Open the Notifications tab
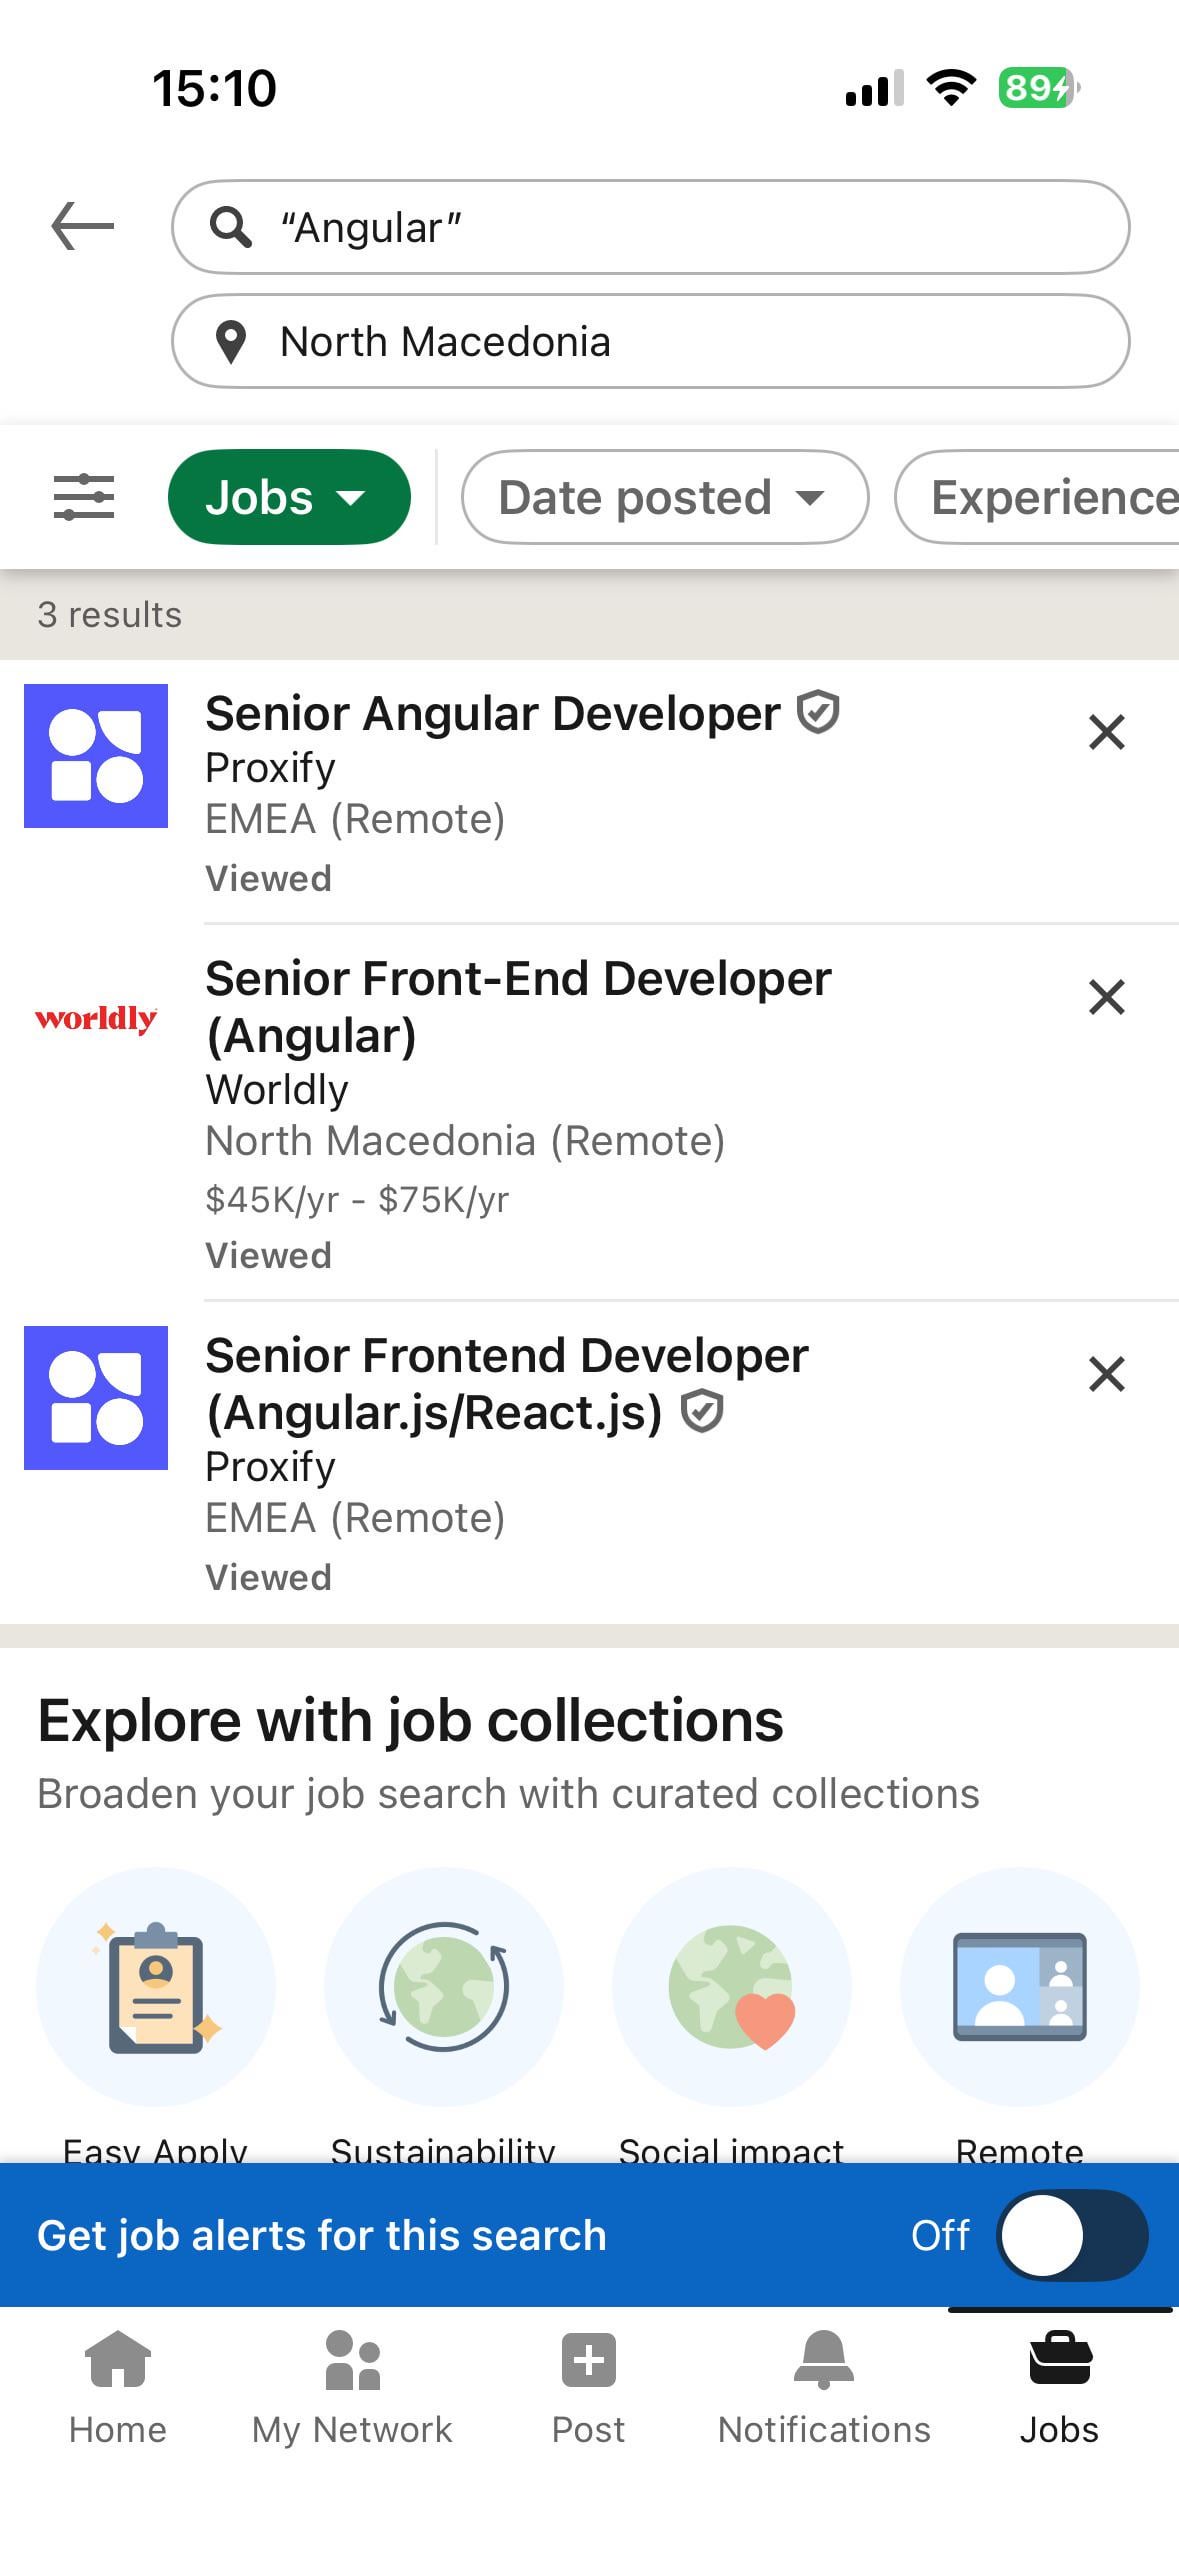This screenshot has height=2556, width=1179. coord(824,2385)
